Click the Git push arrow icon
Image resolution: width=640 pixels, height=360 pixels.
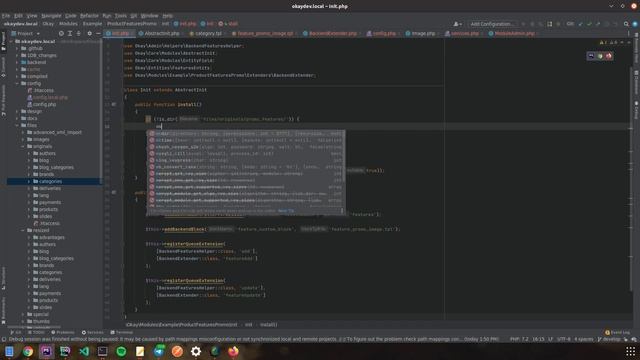pyautogui.click(x=598, y=24)
